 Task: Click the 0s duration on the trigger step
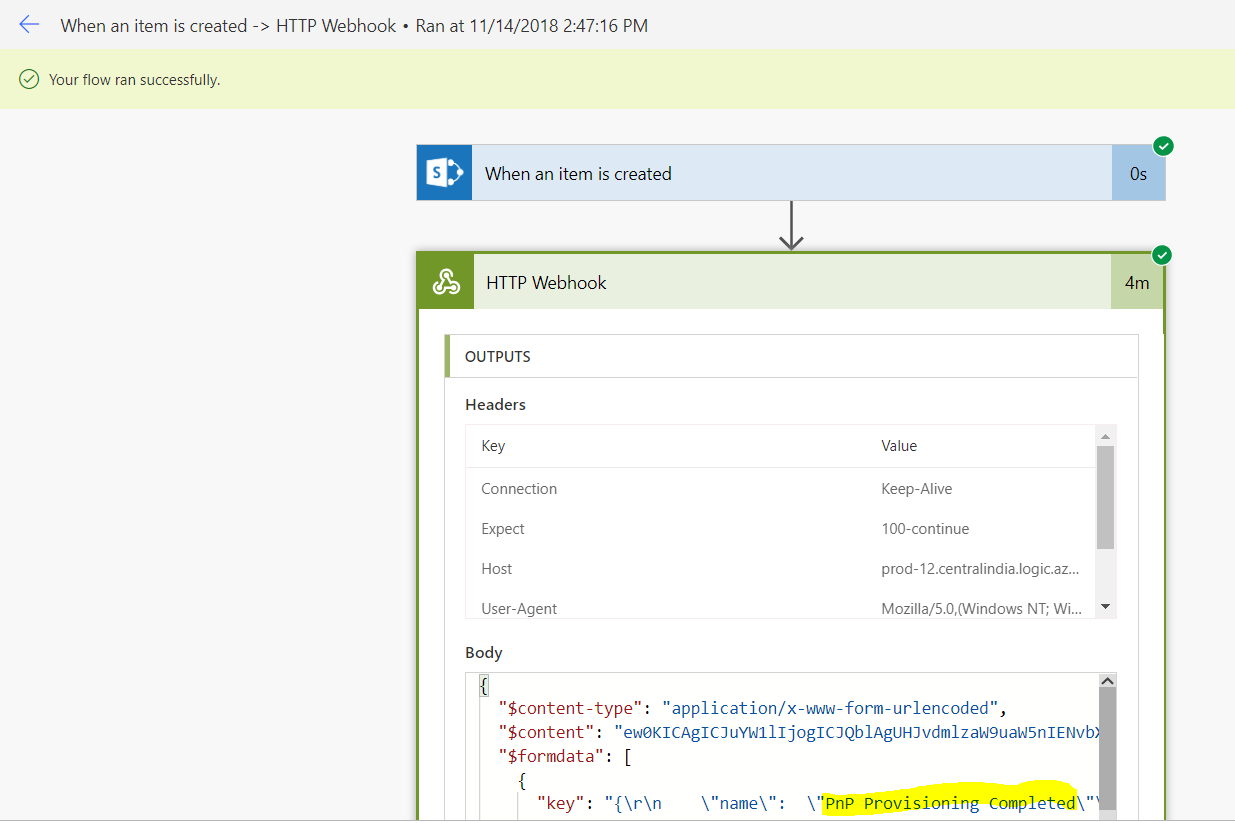point(1138,173)
